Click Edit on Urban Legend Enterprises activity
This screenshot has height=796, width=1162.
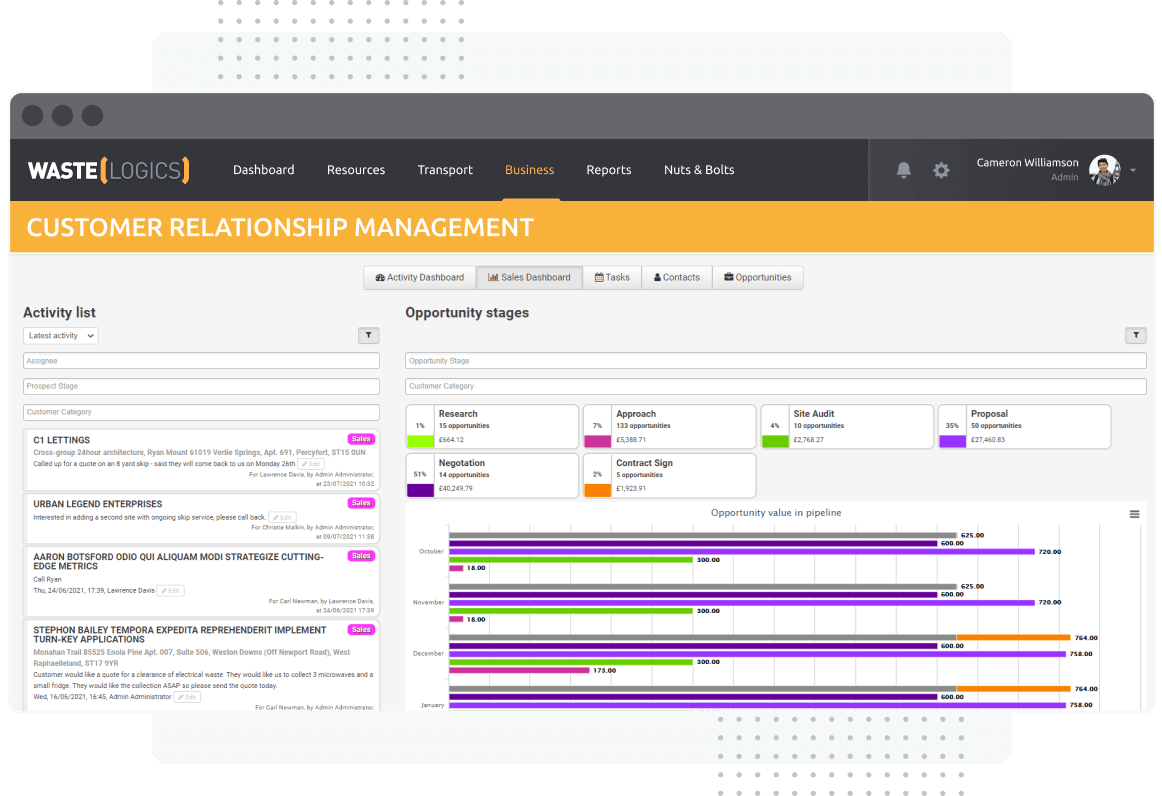click(282, 517)
